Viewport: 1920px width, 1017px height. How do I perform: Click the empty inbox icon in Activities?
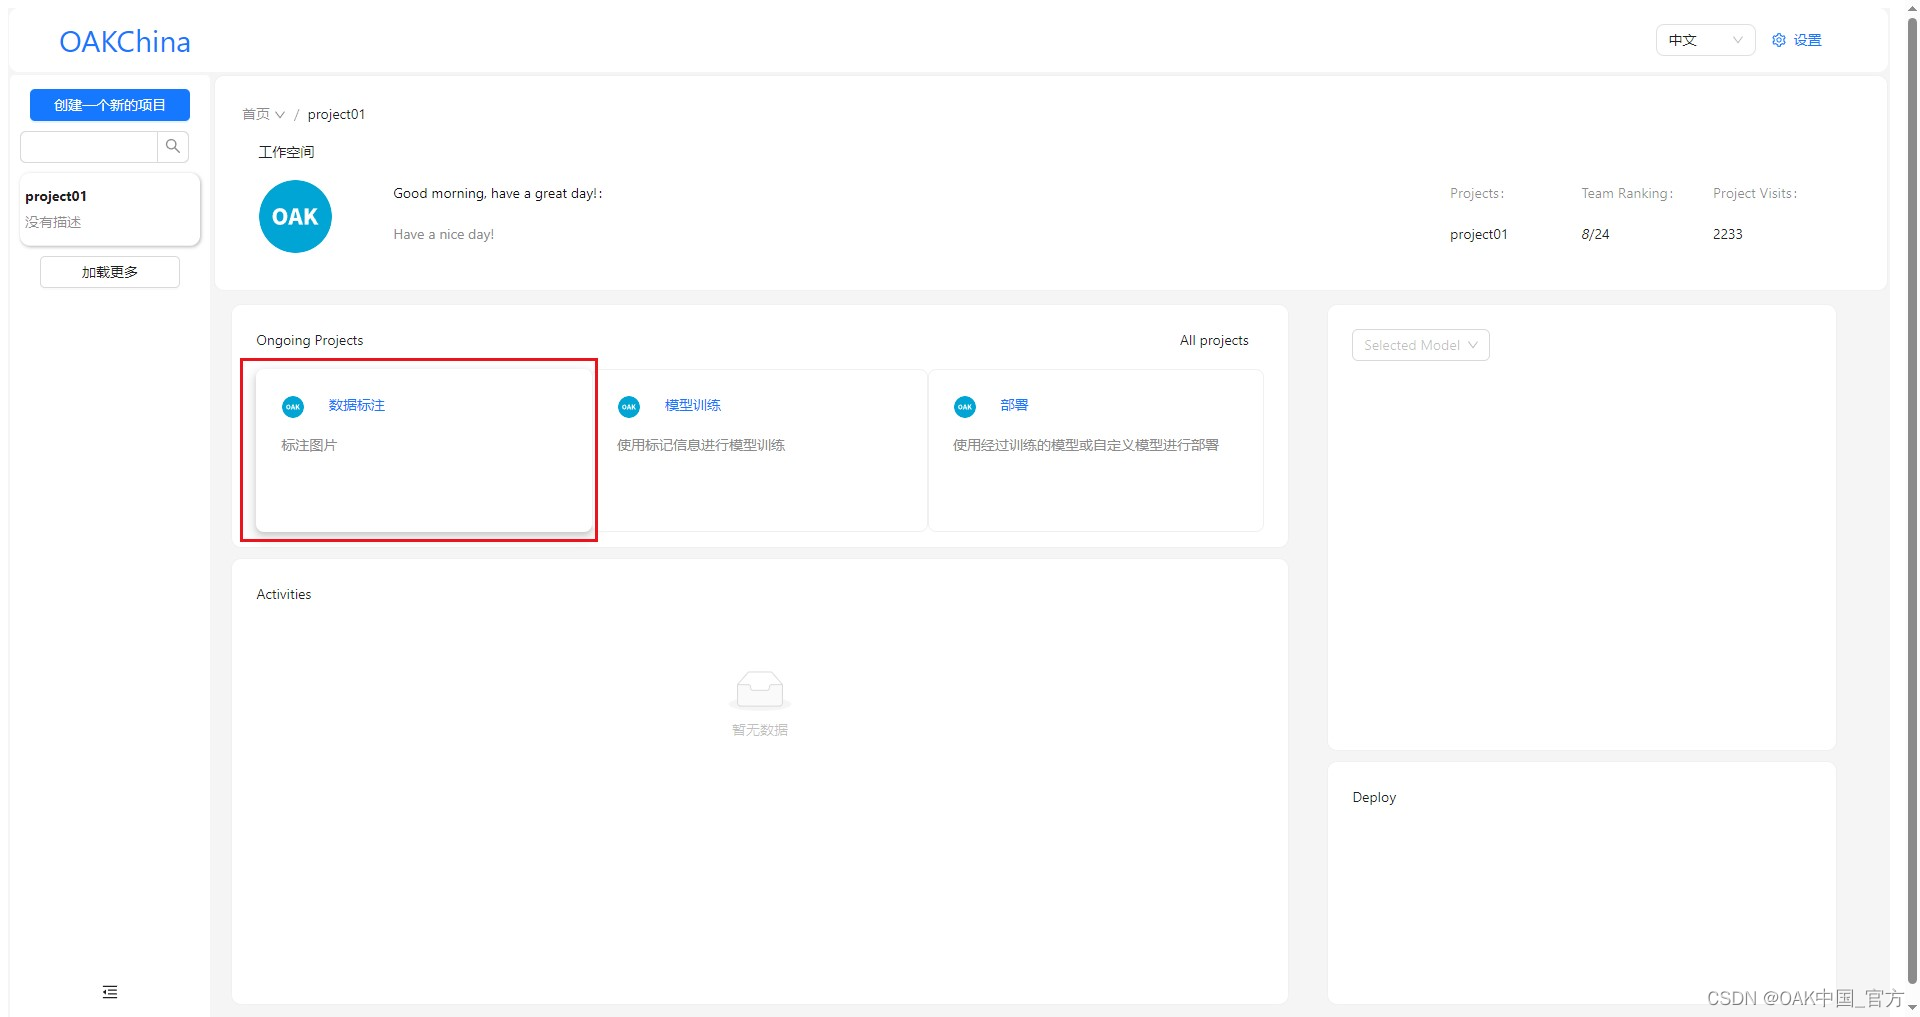click(x=760, y=690)
